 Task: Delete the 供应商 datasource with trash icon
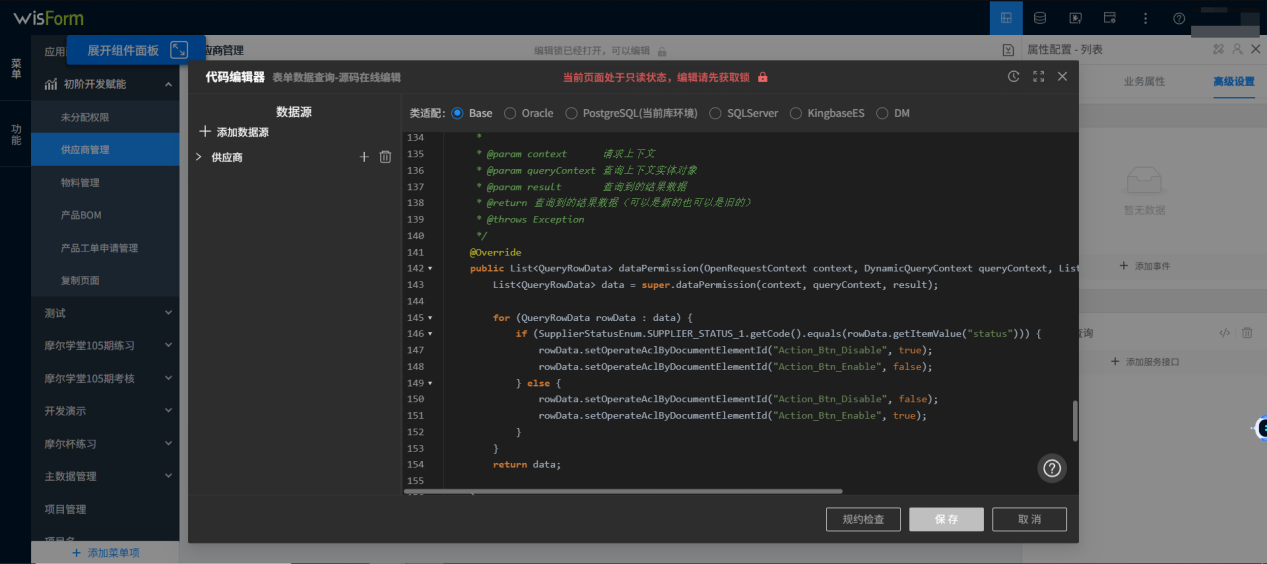pyautogui.click(x=385, y=157)
